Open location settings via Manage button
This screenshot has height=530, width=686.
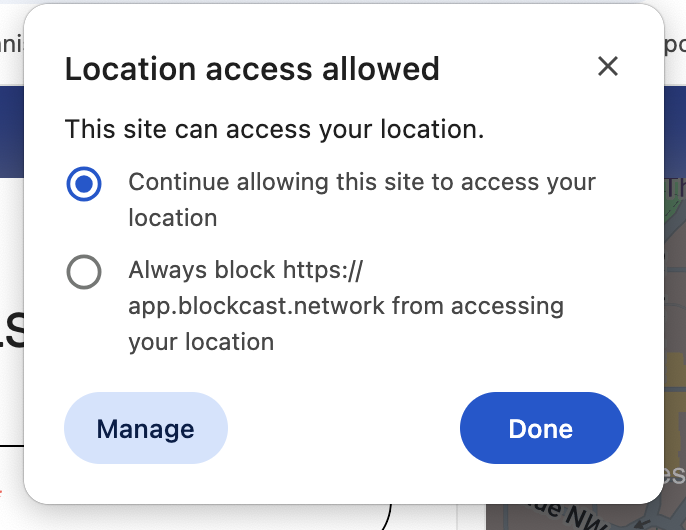[x=146, y=428]
